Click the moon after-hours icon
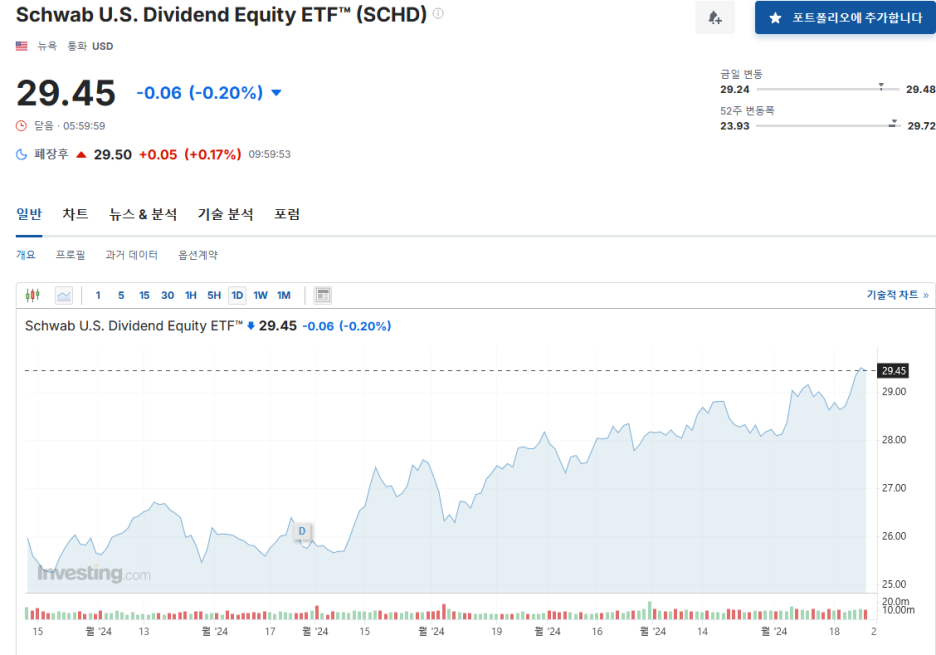Image resolution: width=936 pixels, height=655 pixels. tap(21, 155)
